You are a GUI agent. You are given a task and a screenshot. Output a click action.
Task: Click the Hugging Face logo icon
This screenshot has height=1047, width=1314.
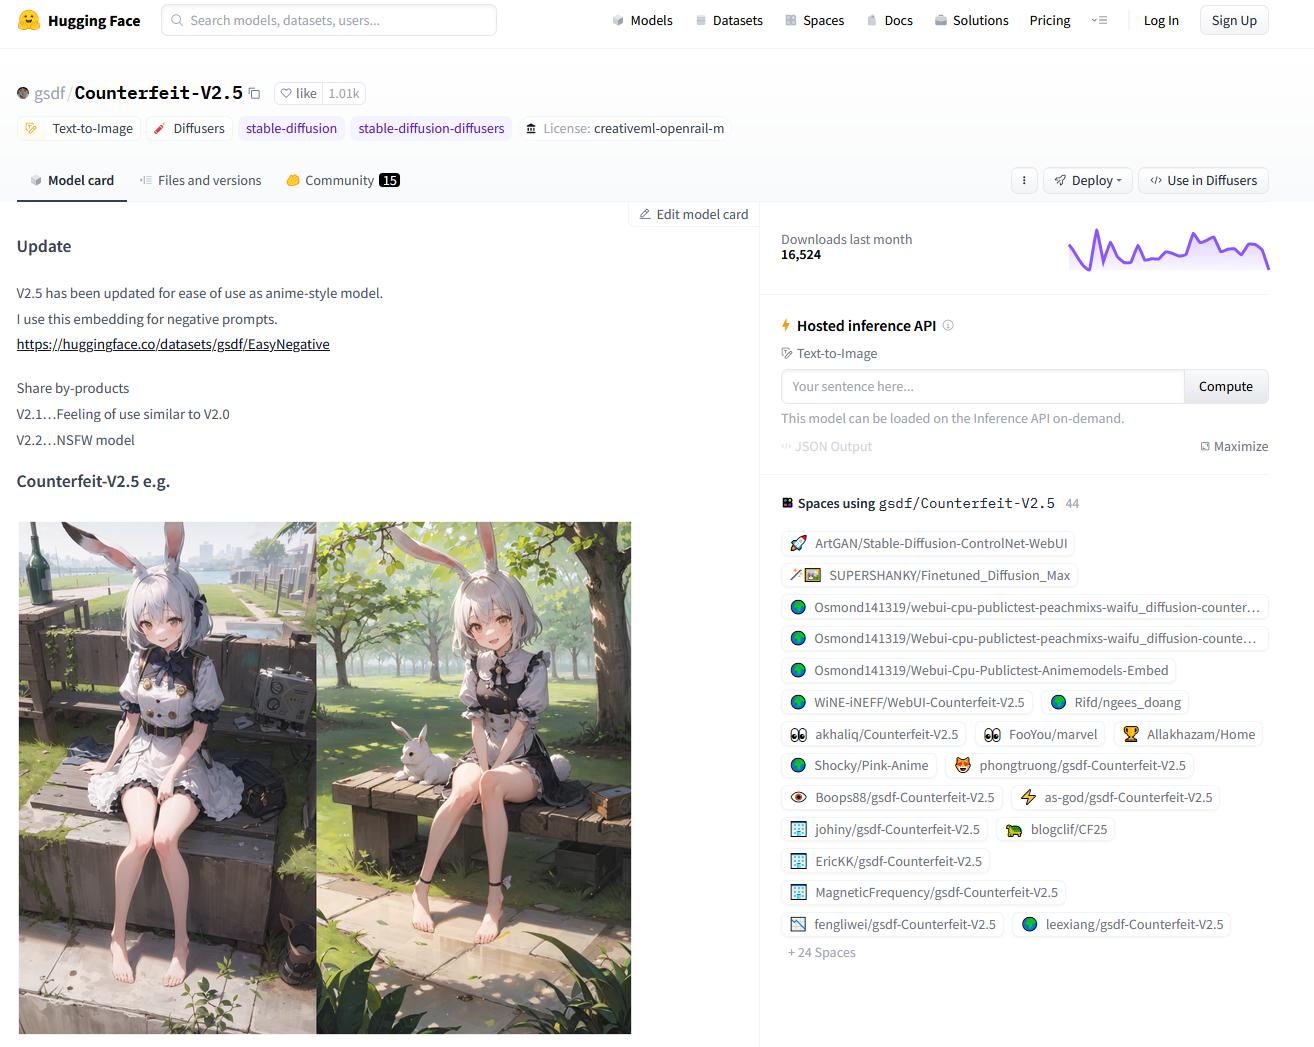point(29,20)
